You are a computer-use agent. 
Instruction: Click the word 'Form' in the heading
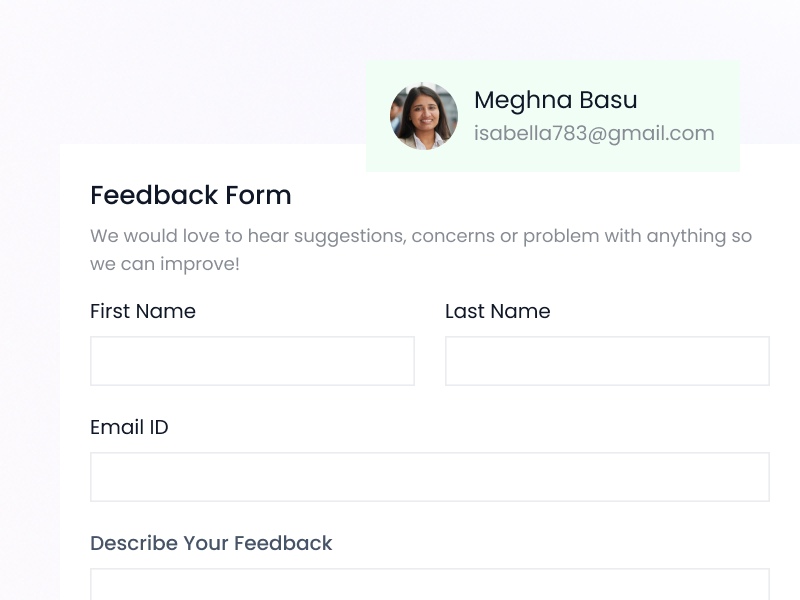[258, 195]
